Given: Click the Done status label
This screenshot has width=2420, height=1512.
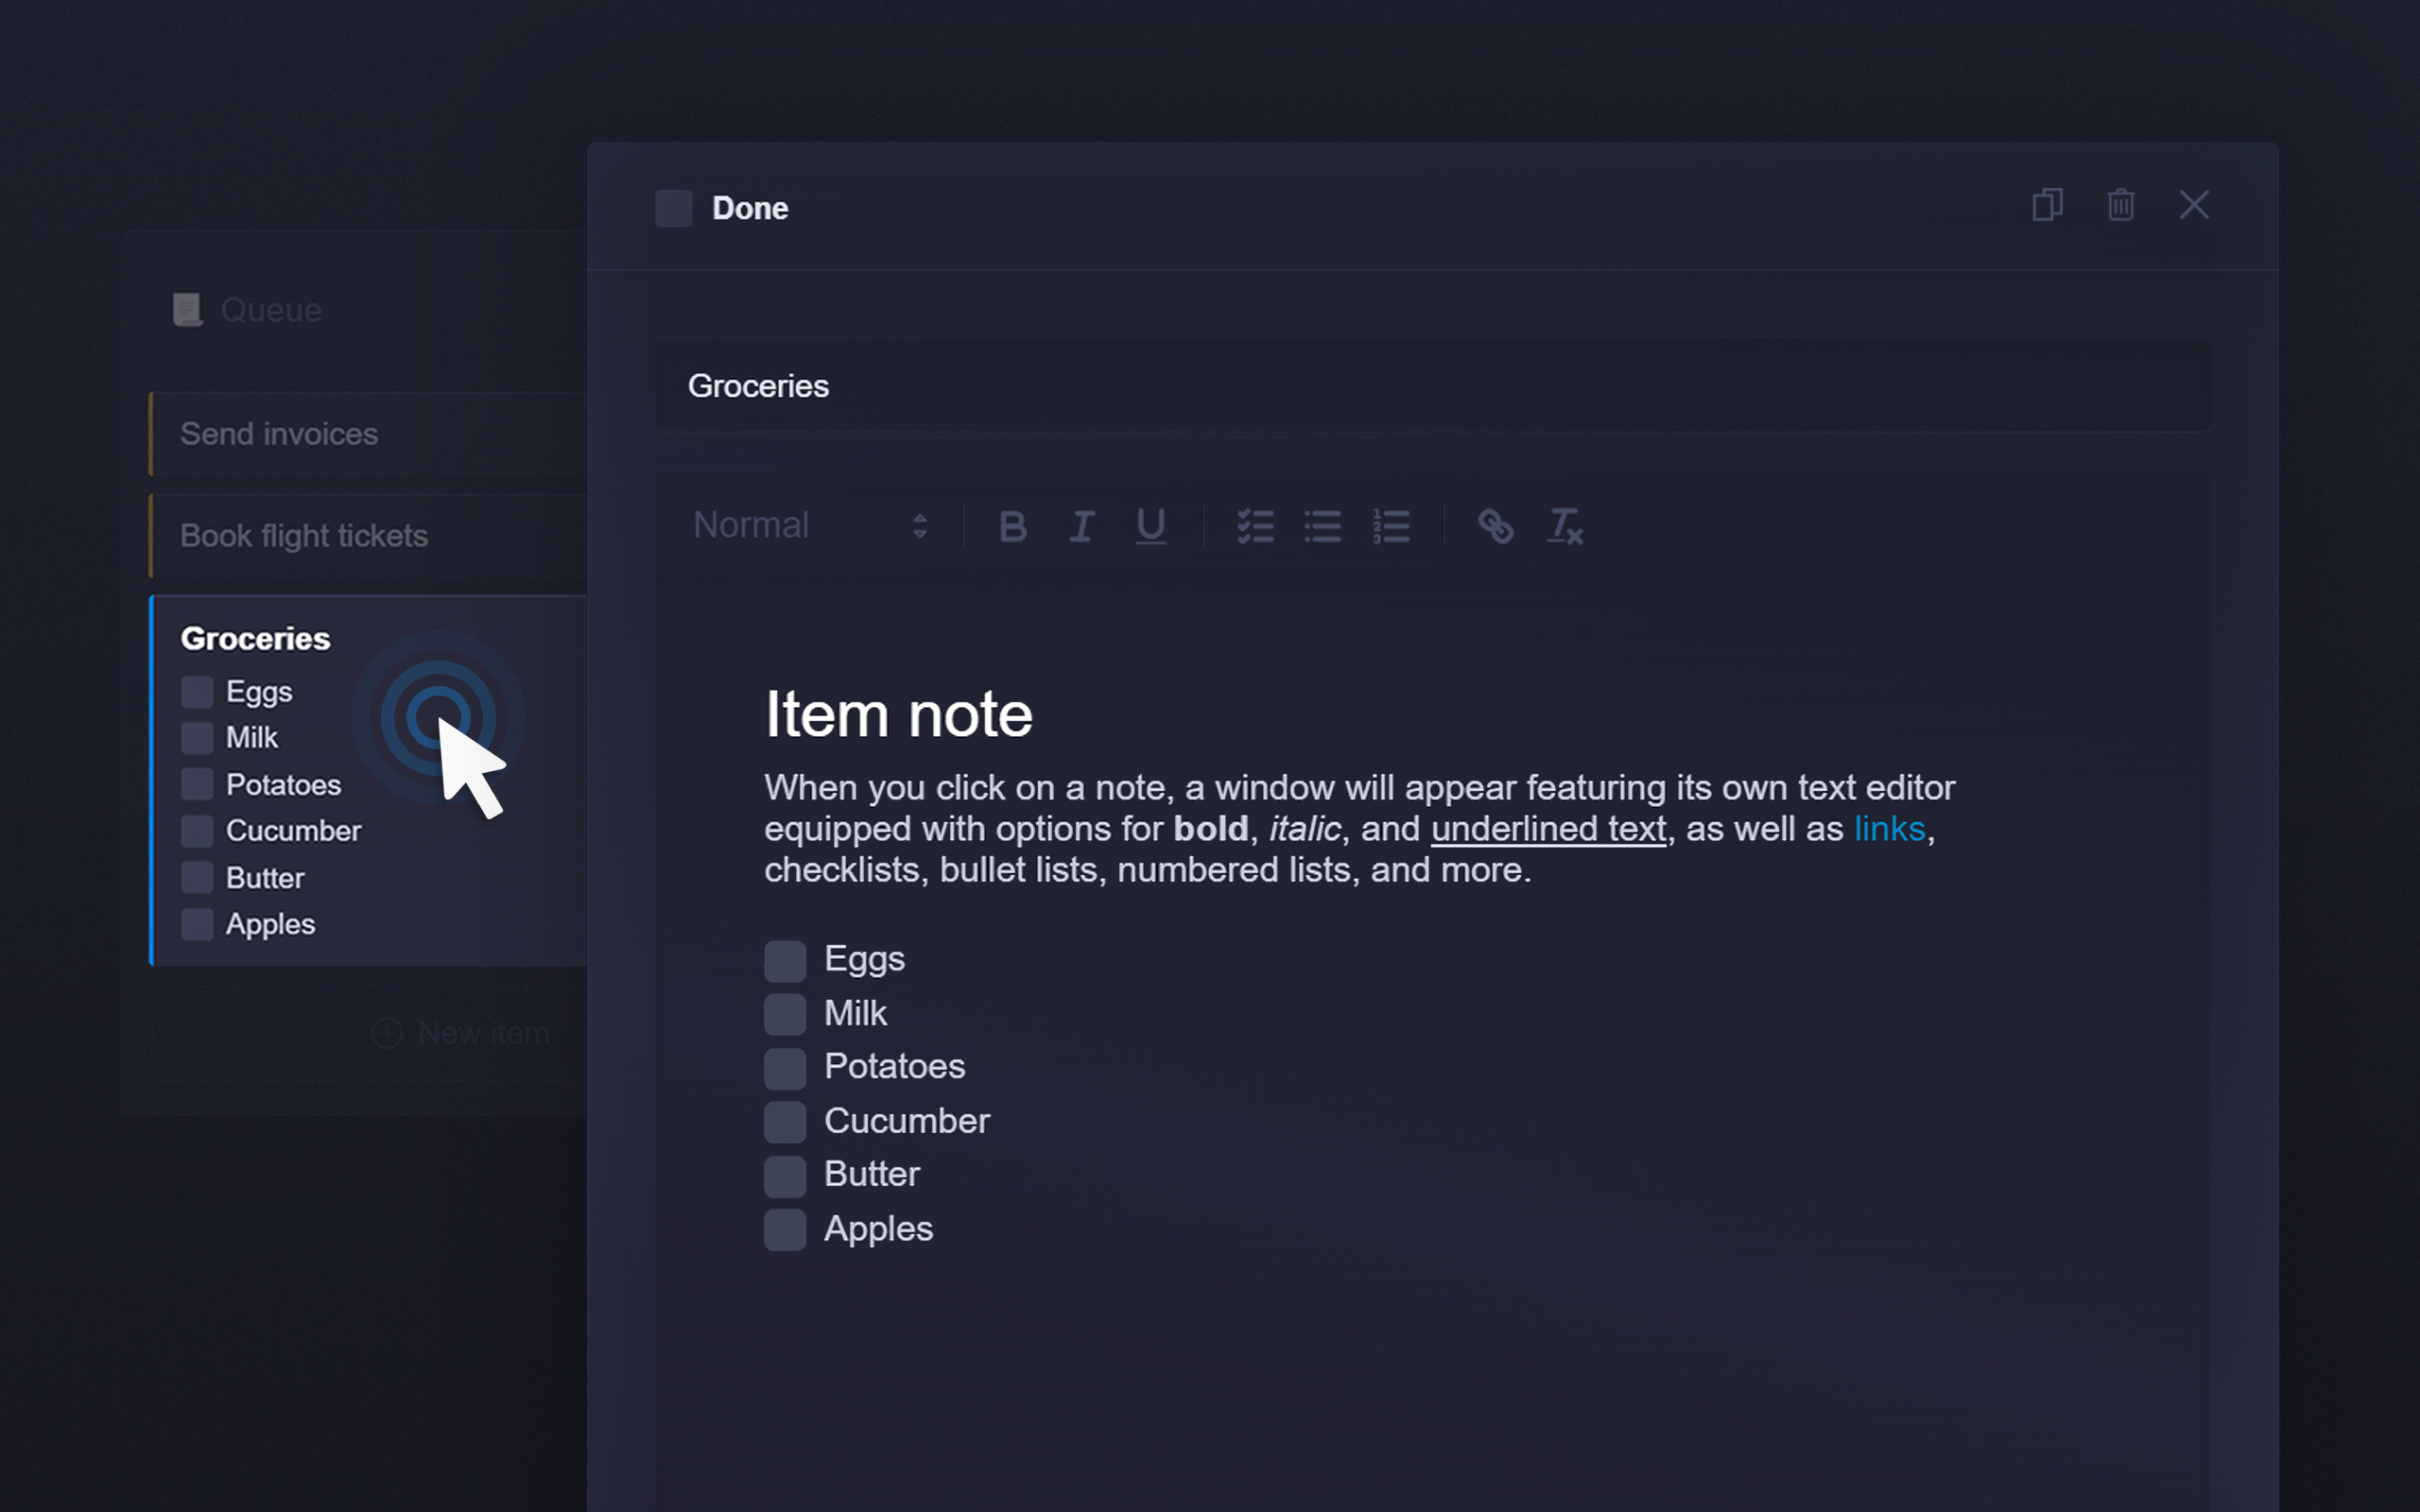Looking at the screenshot, I should click(750, 204).
